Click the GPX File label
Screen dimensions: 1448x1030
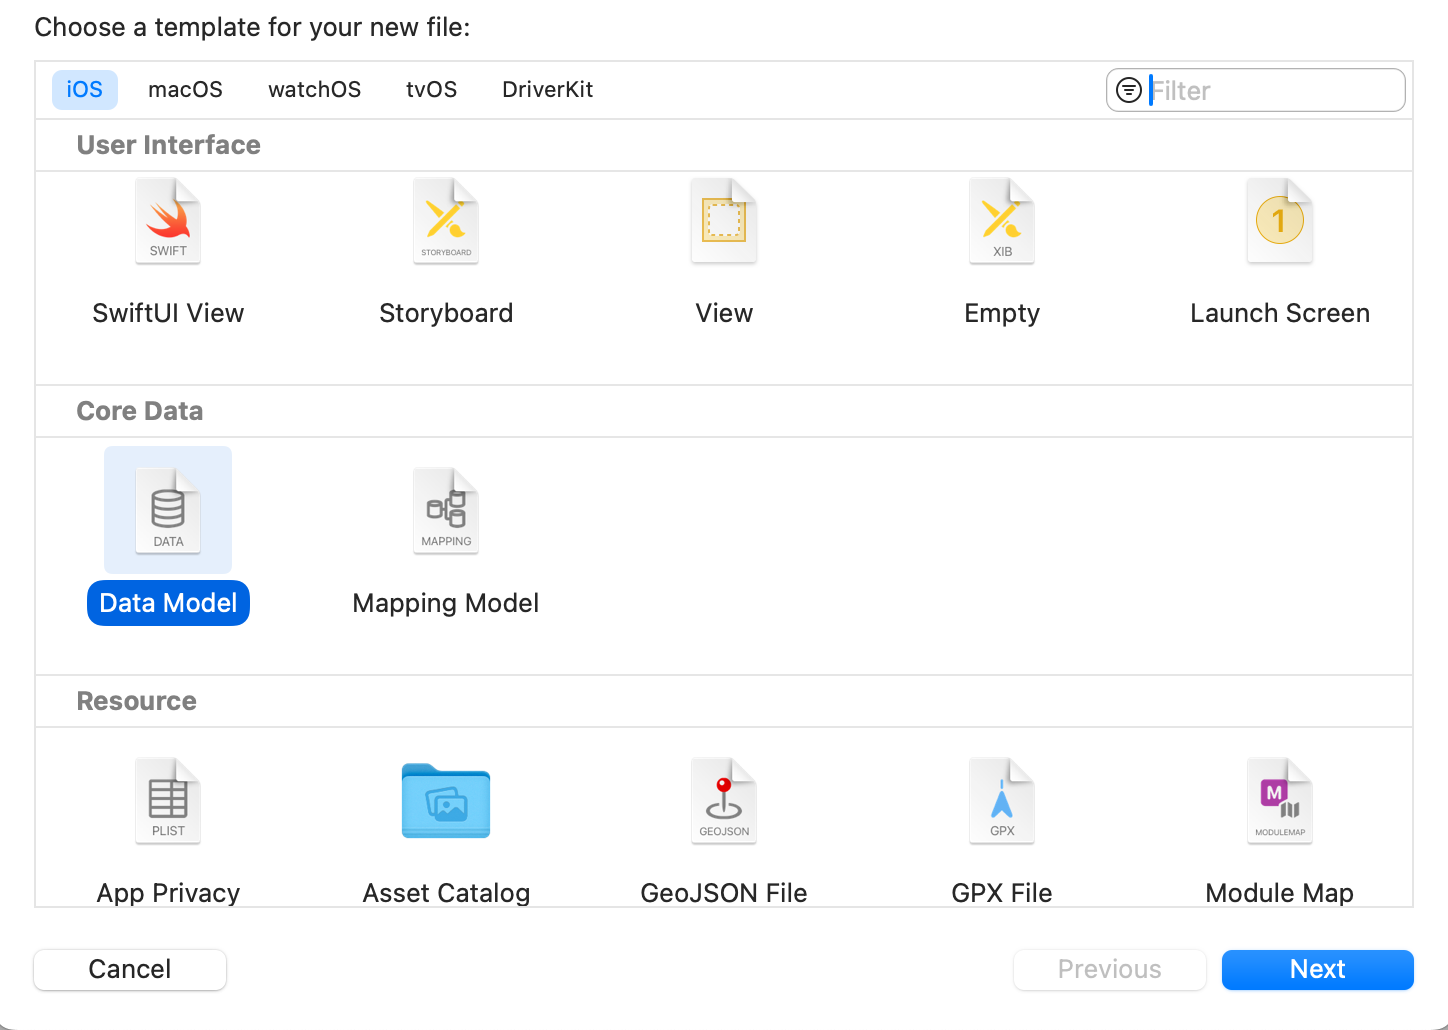(1002, 893)
